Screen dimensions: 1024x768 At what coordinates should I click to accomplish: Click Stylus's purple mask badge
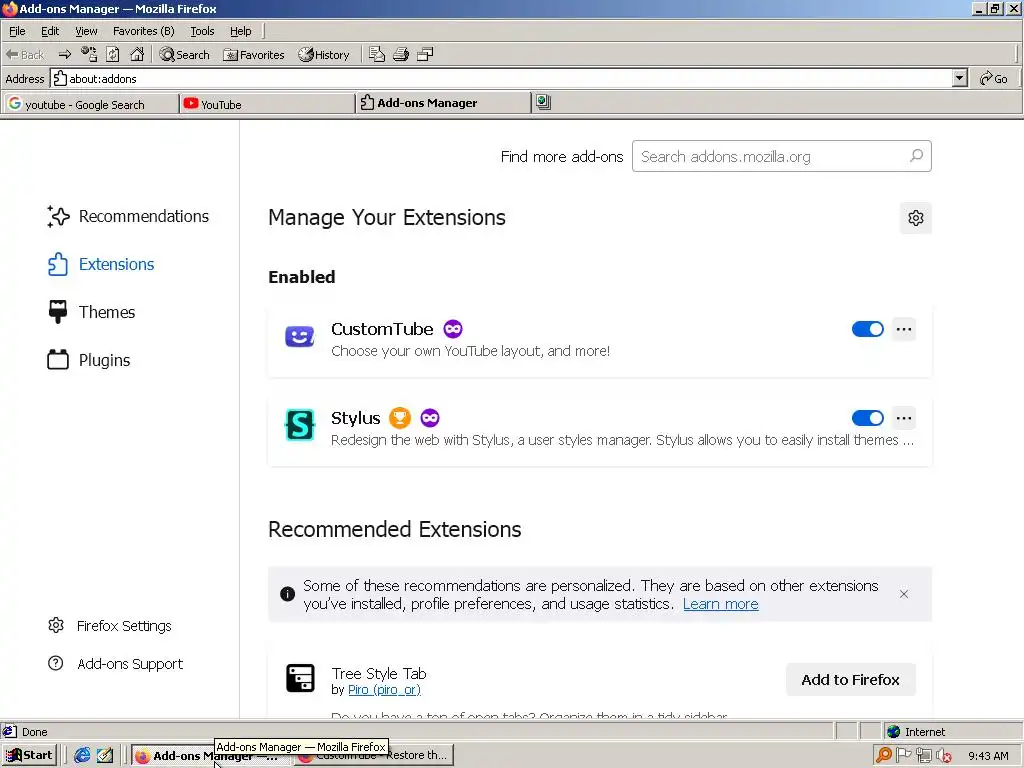point(430,417)
